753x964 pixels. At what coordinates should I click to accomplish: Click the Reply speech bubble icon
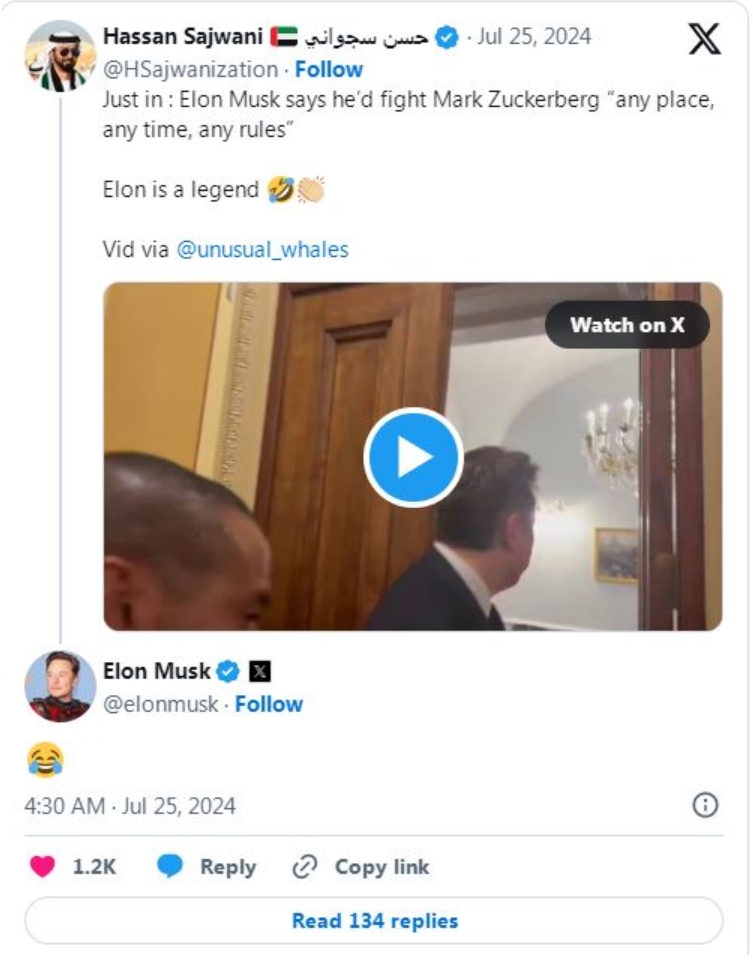point(171,867)
